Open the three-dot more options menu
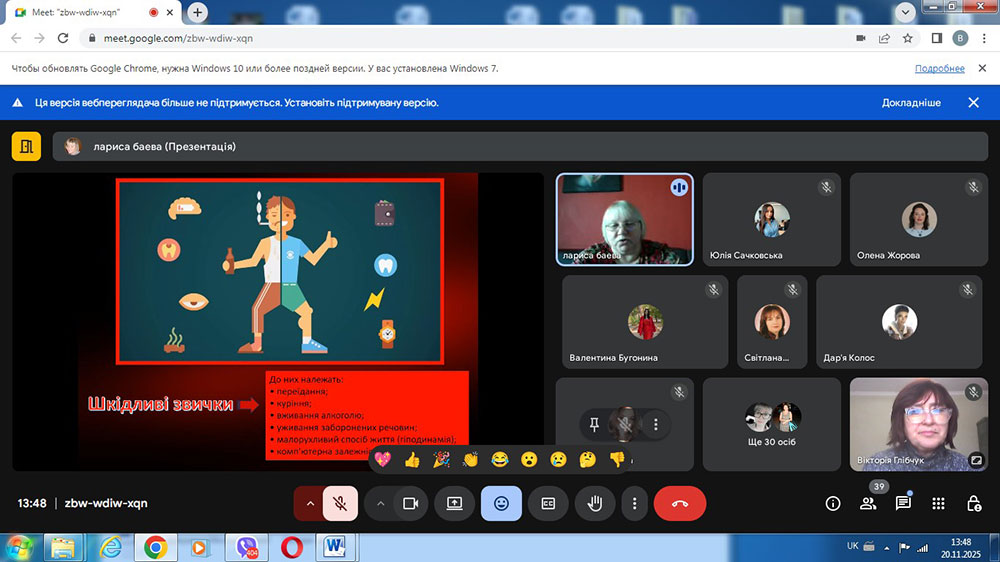The image size is (1000, 562). [x=634, y=504]
